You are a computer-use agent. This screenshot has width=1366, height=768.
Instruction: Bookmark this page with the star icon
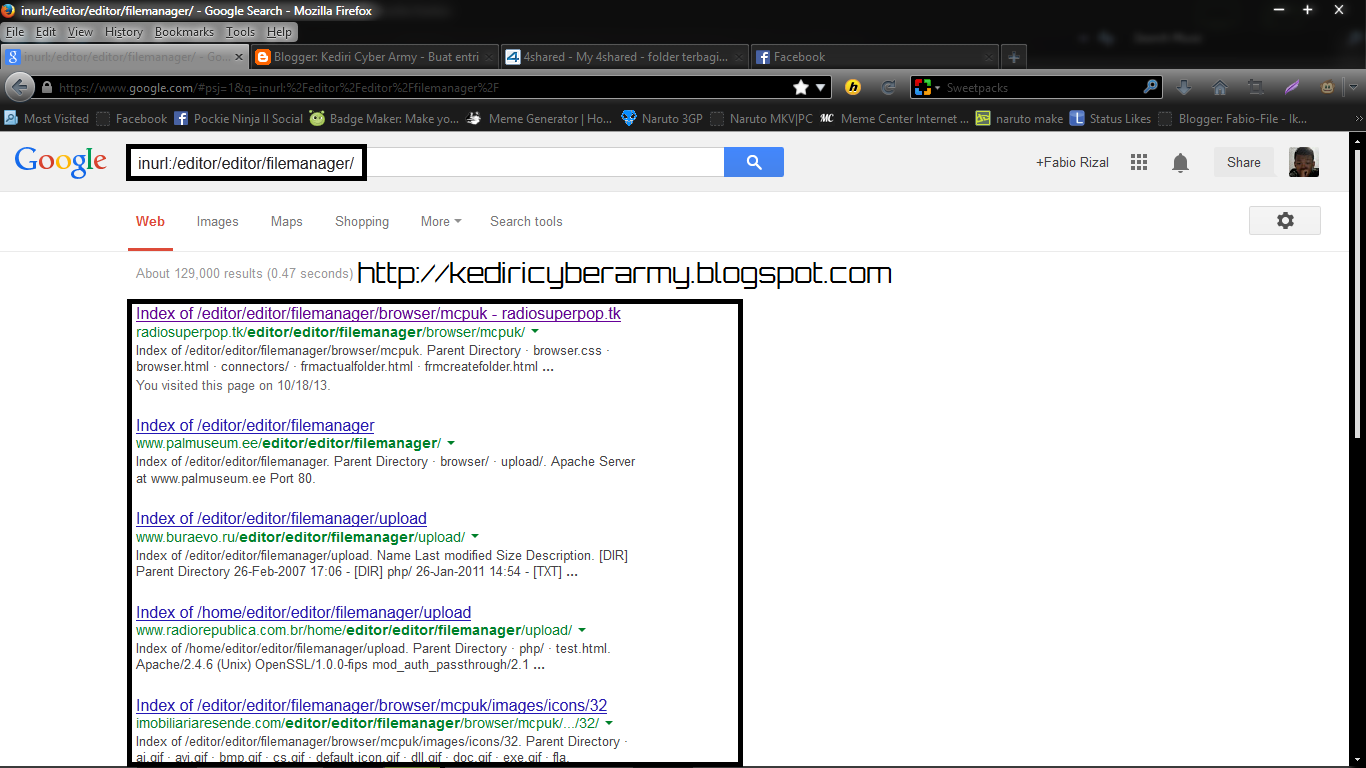click(x=801, y=88)
